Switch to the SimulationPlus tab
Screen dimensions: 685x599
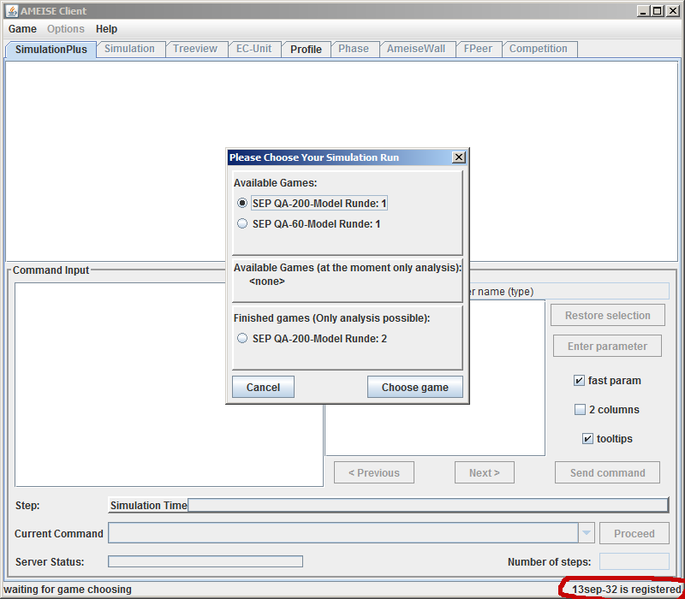coord(51,49)
